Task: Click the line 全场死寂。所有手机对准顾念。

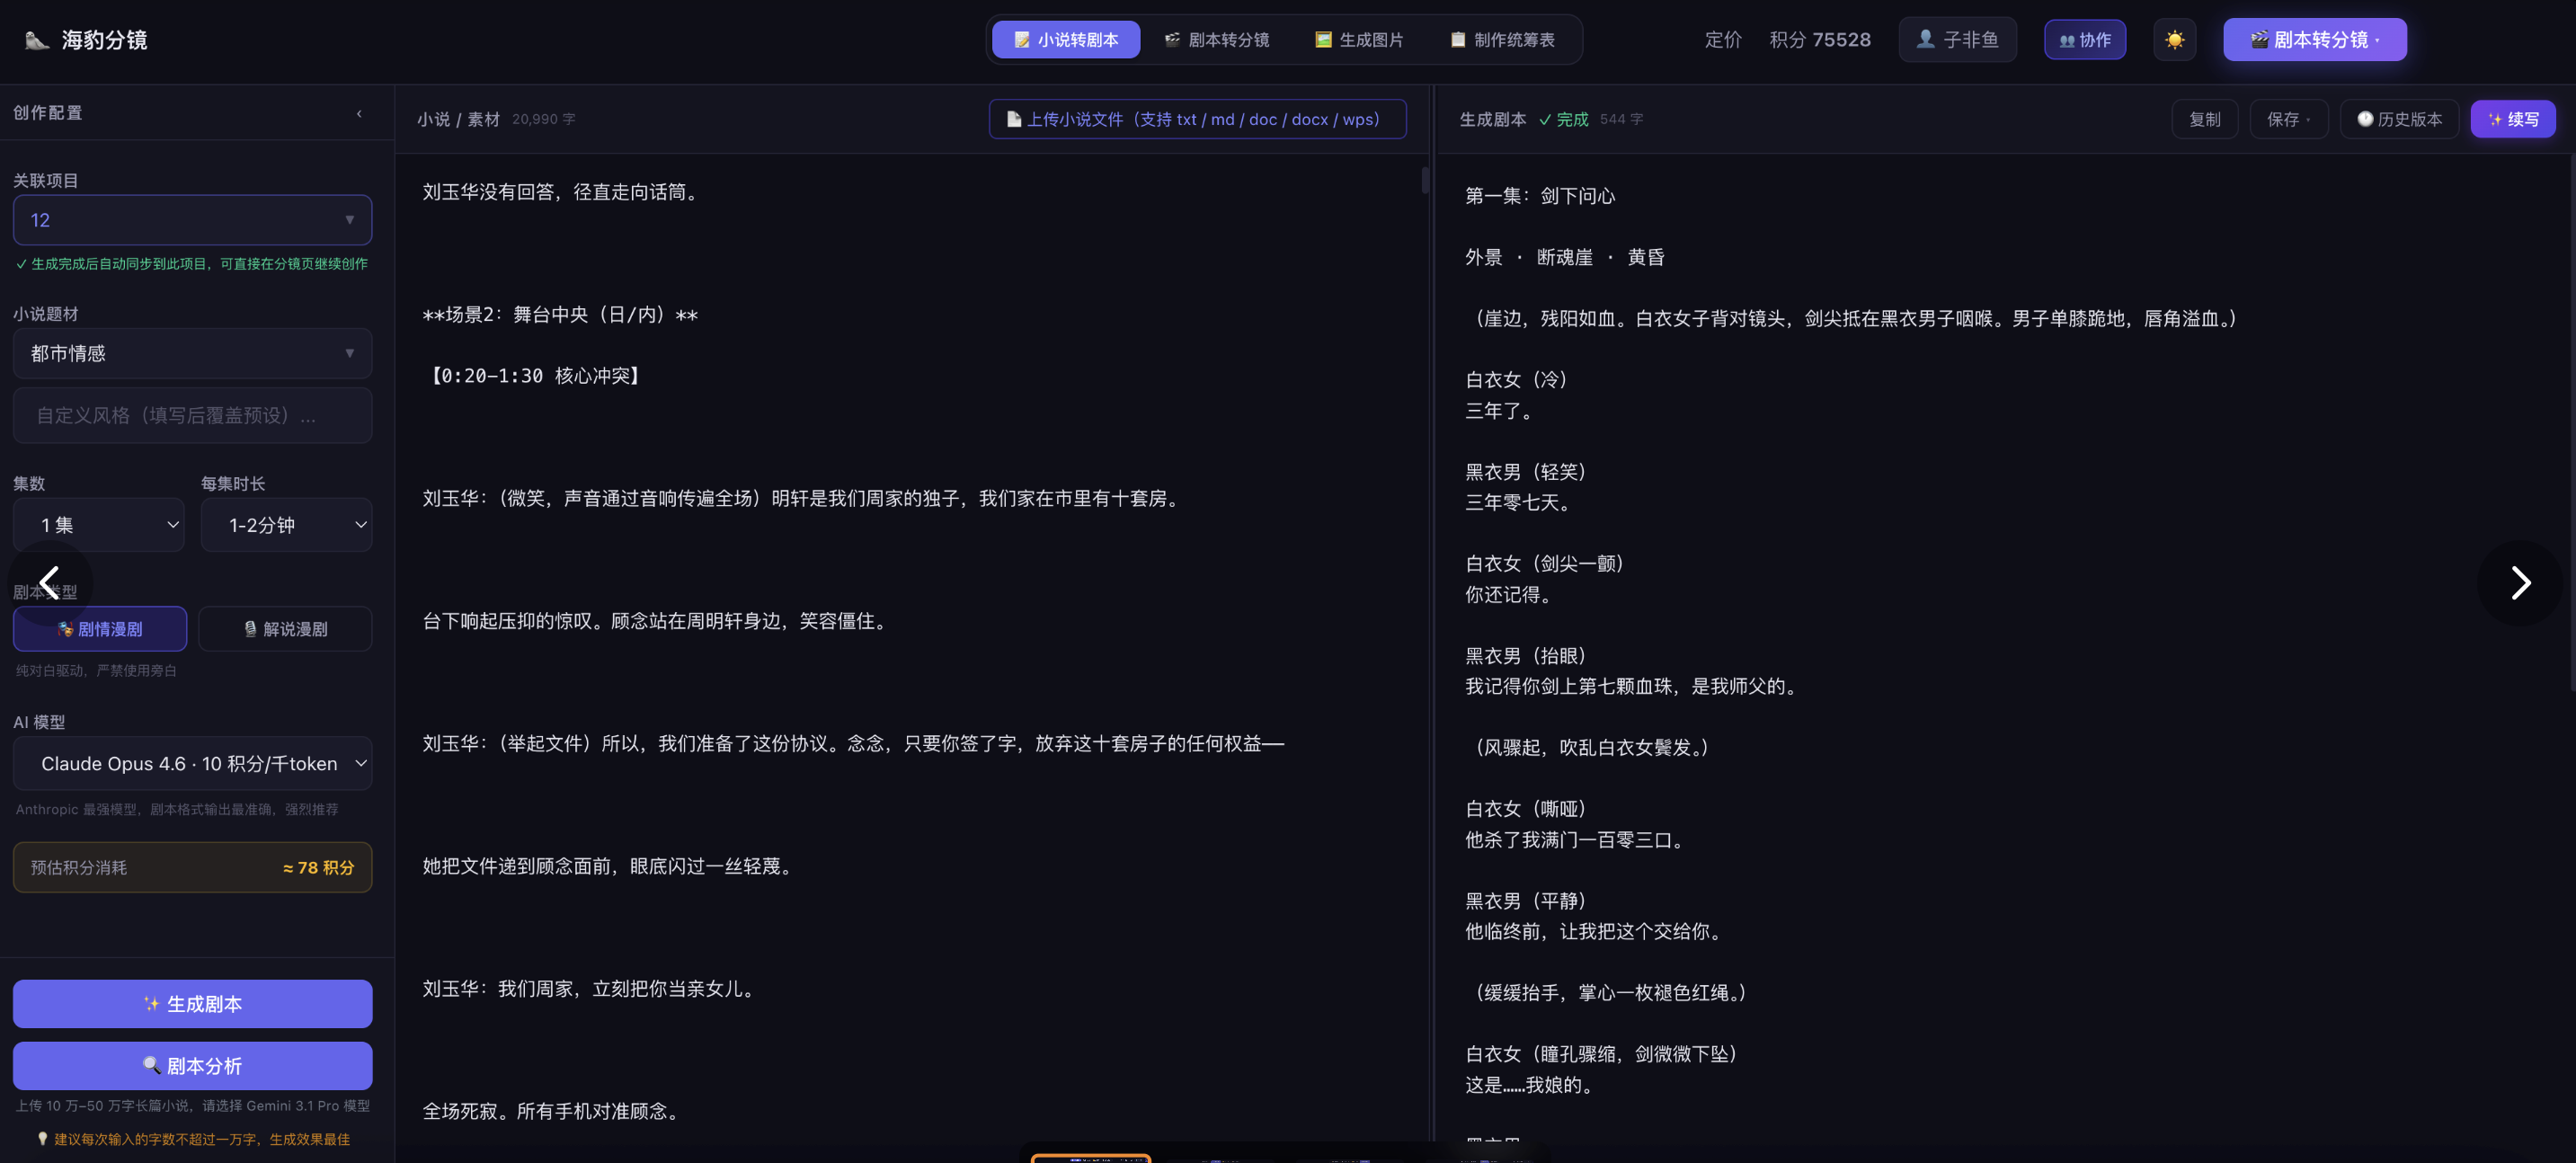Action: (x=554, y=1111)
